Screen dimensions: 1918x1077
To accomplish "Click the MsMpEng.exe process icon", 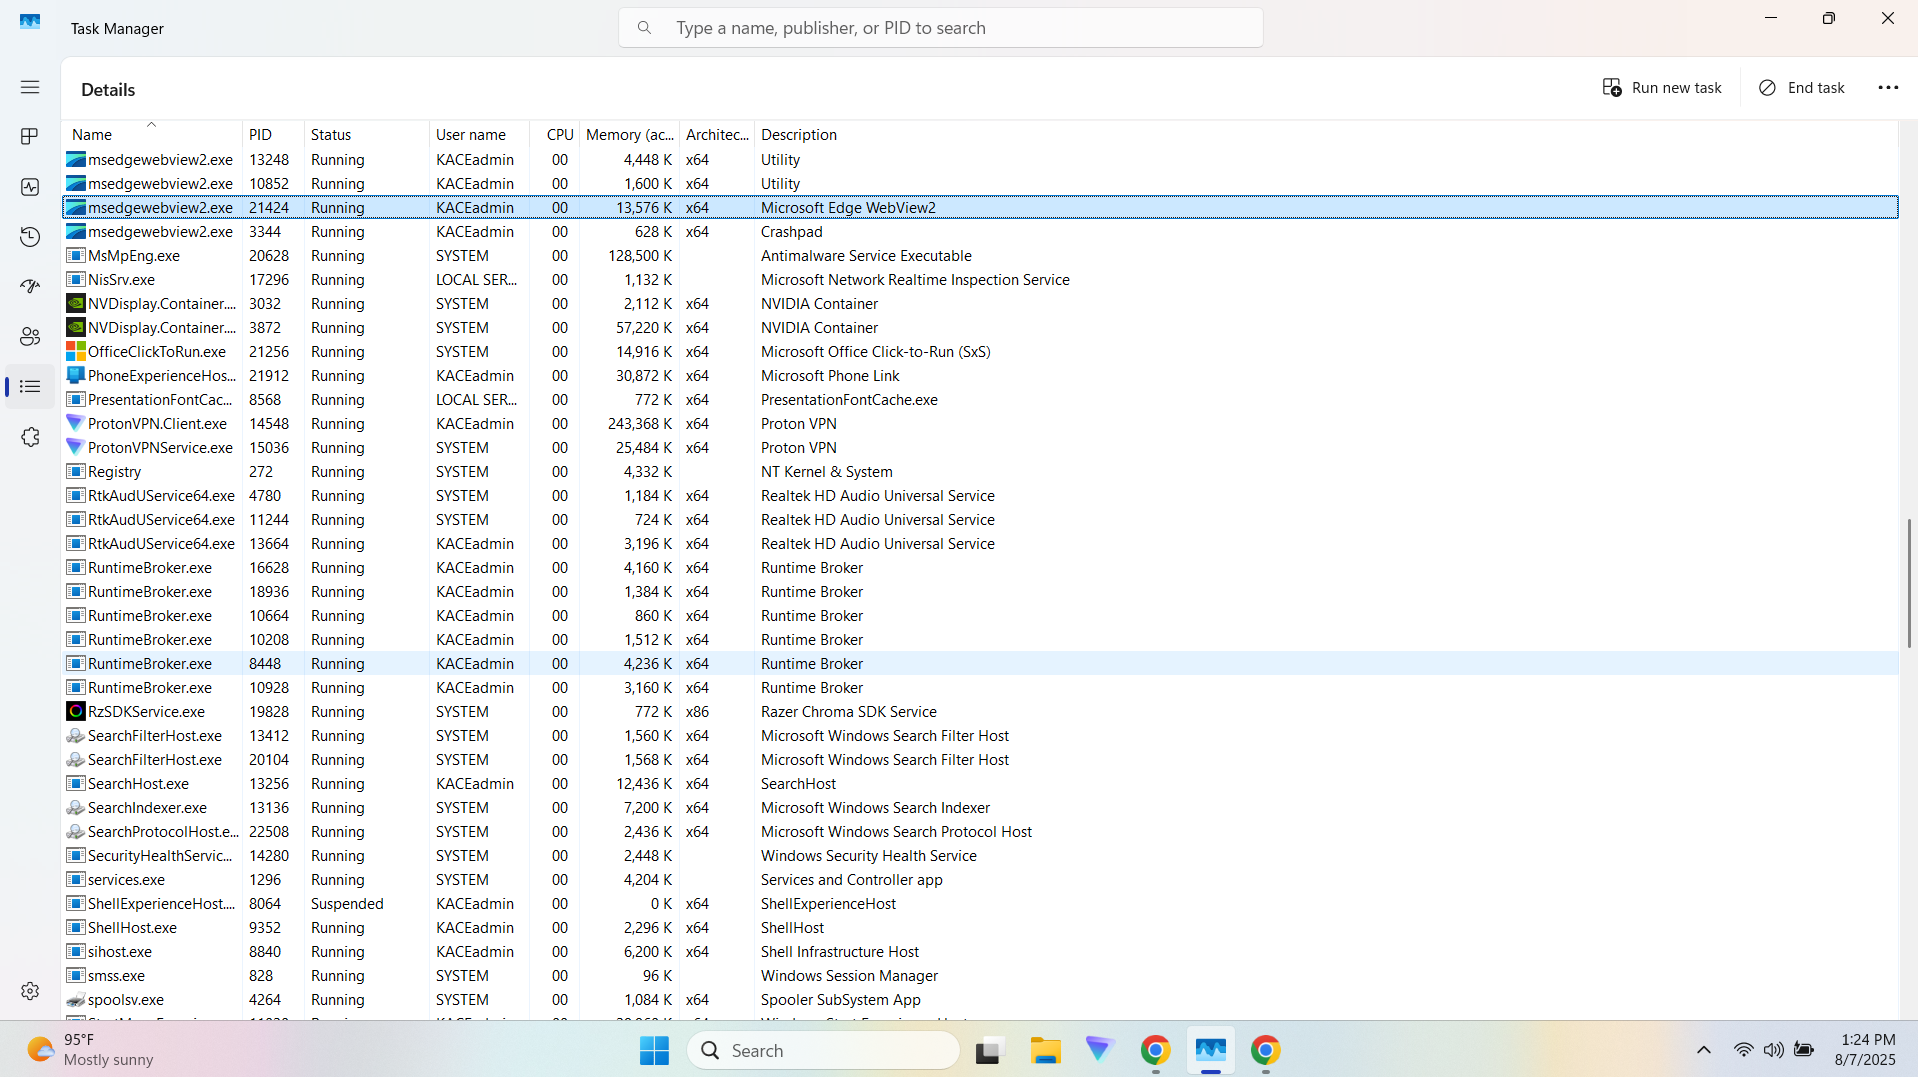I will (x=75, y=255).
